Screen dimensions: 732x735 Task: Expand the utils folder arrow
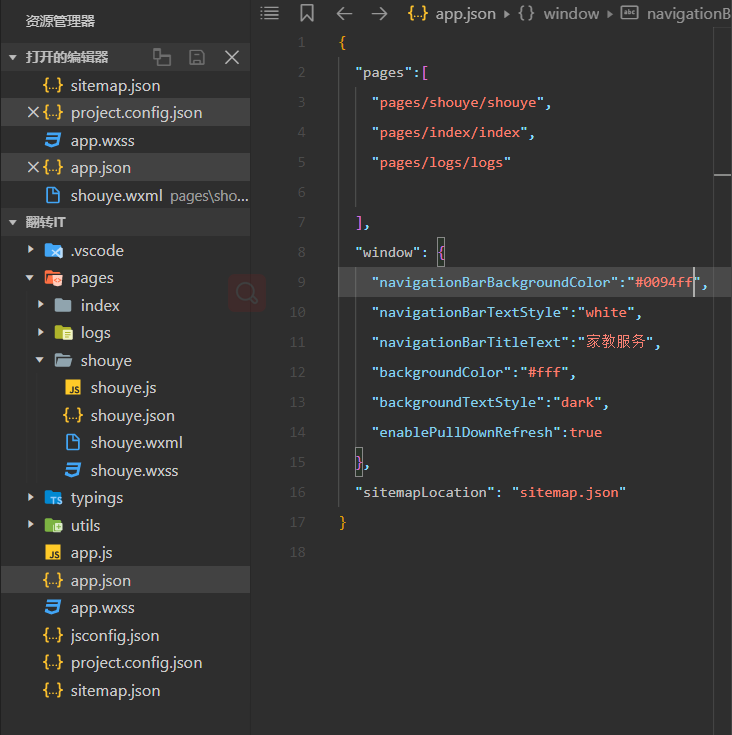tap(31, 525)
